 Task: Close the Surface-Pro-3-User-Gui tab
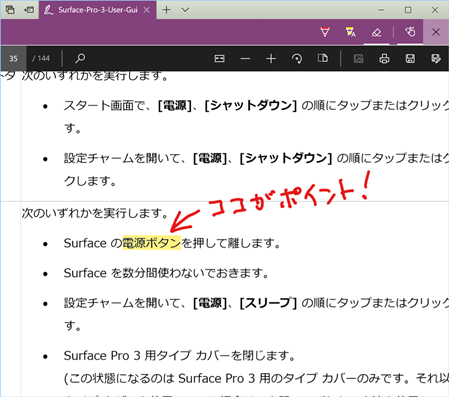pyautogui.click(x=147, y=10)
